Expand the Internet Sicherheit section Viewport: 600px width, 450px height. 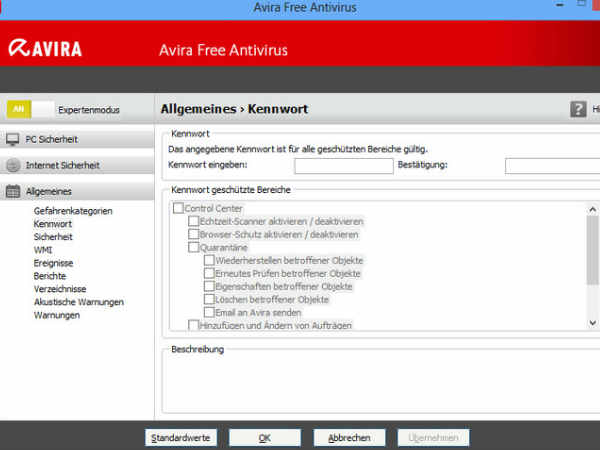pyautogui.click(x=77, y=165)
